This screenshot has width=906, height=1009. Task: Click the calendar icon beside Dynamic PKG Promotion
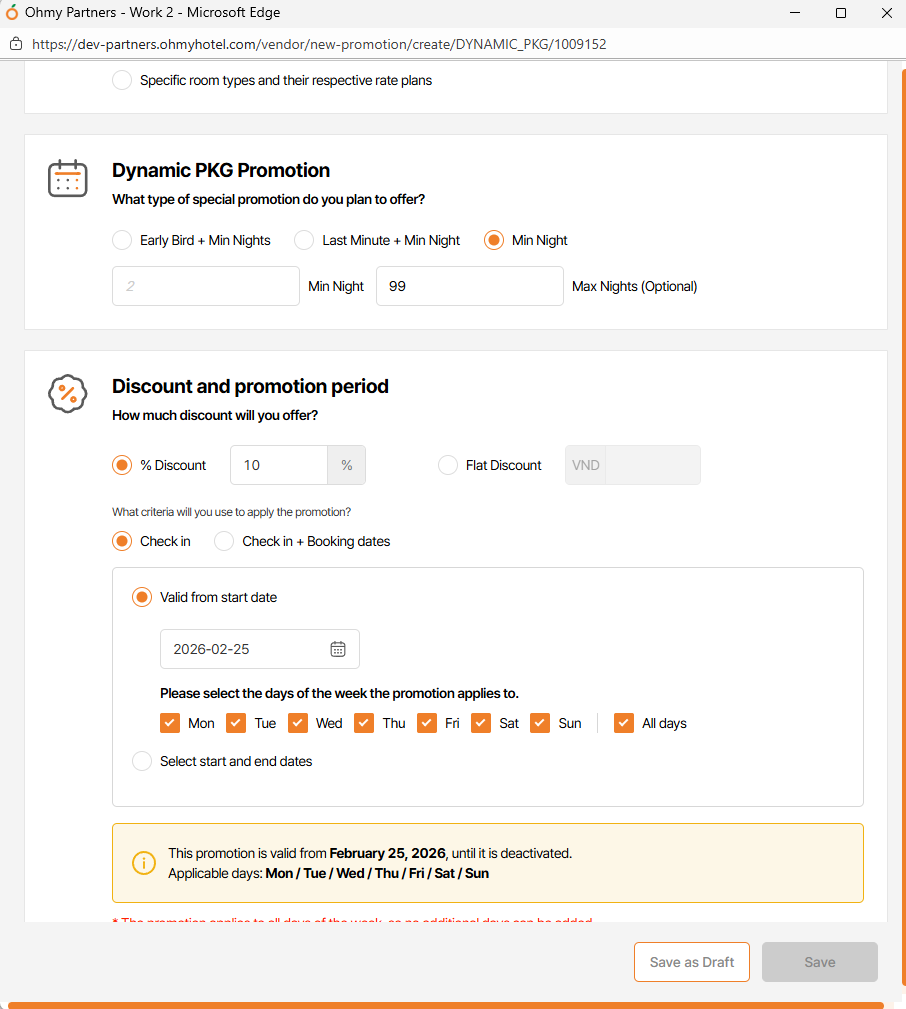[x=68, y=178]
